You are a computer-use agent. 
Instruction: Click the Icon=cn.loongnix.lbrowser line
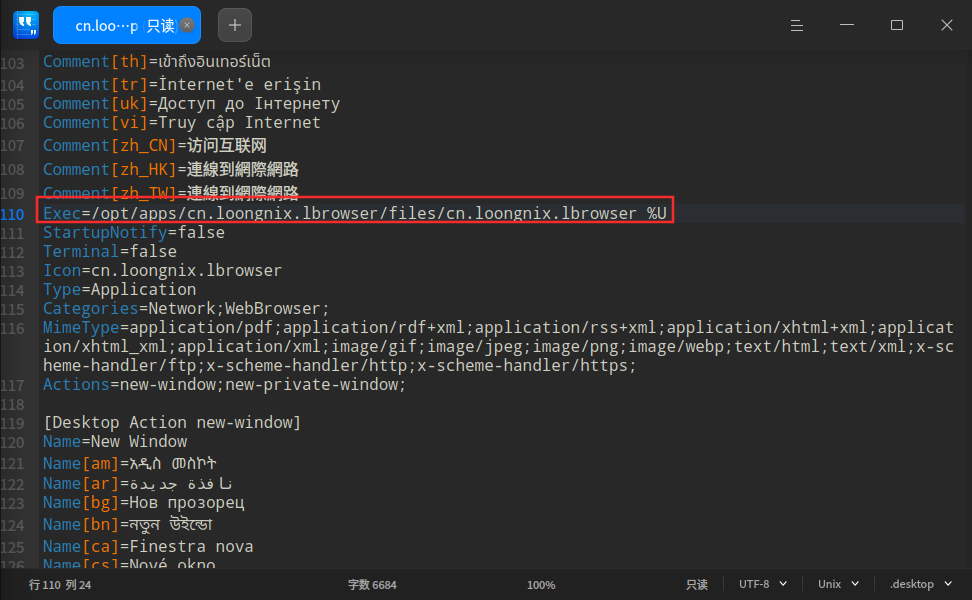pos(162,271)
